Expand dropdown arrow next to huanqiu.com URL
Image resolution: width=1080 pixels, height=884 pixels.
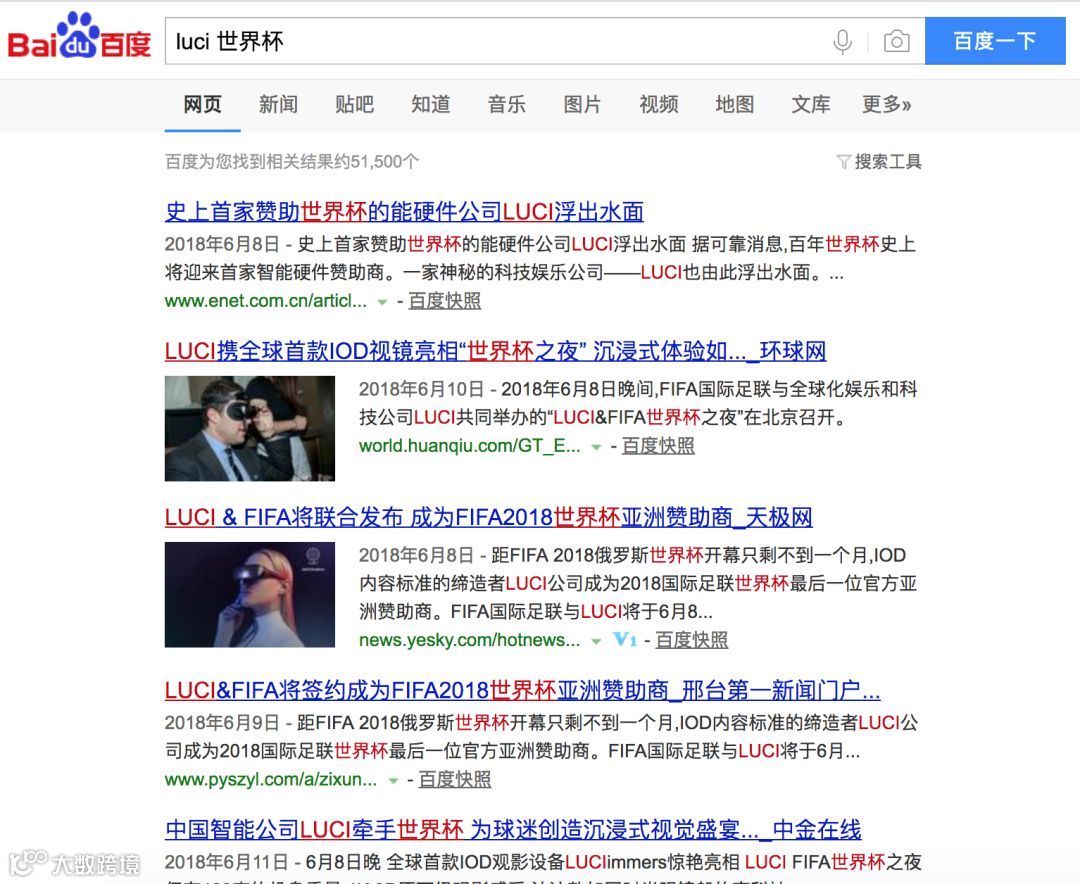(x=596, y=447)
